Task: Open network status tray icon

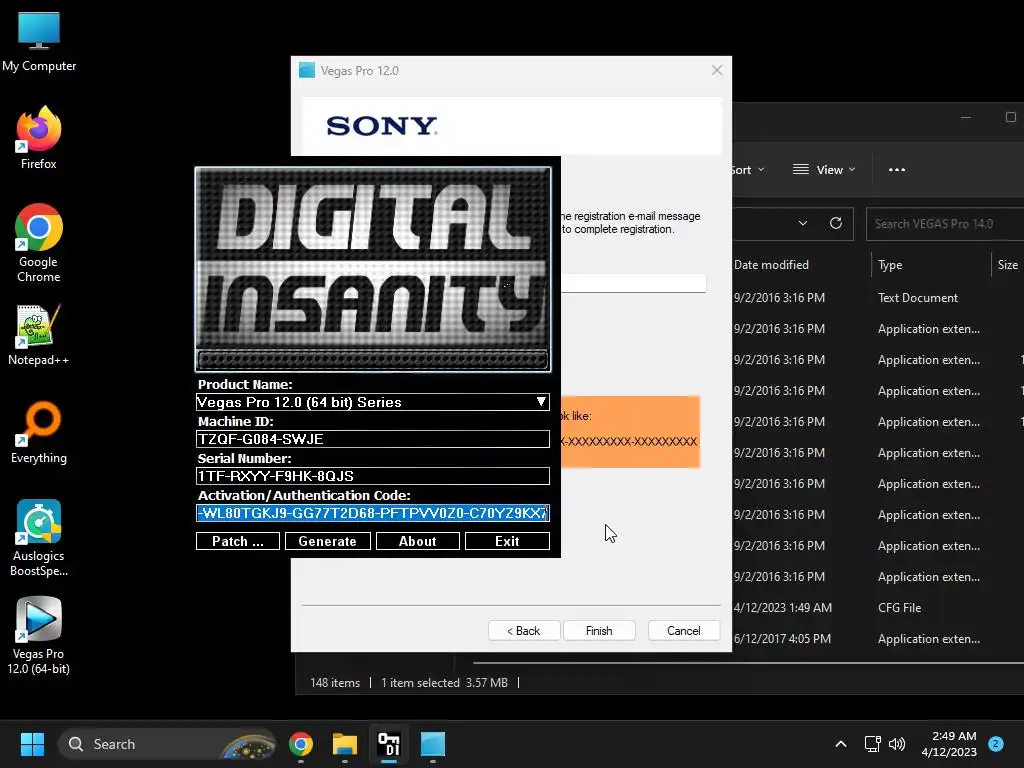Action: pyautogui.click(x=872, y=744)
